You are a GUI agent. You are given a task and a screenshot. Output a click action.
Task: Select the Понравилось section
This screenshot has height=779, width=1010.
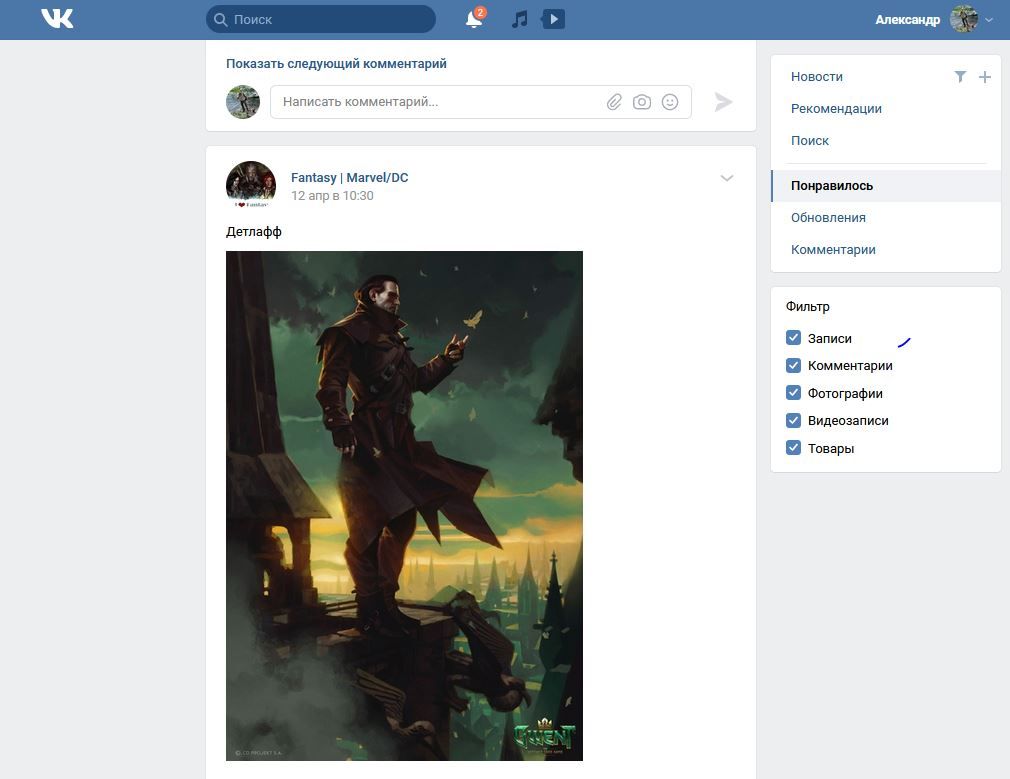[886, 186]
